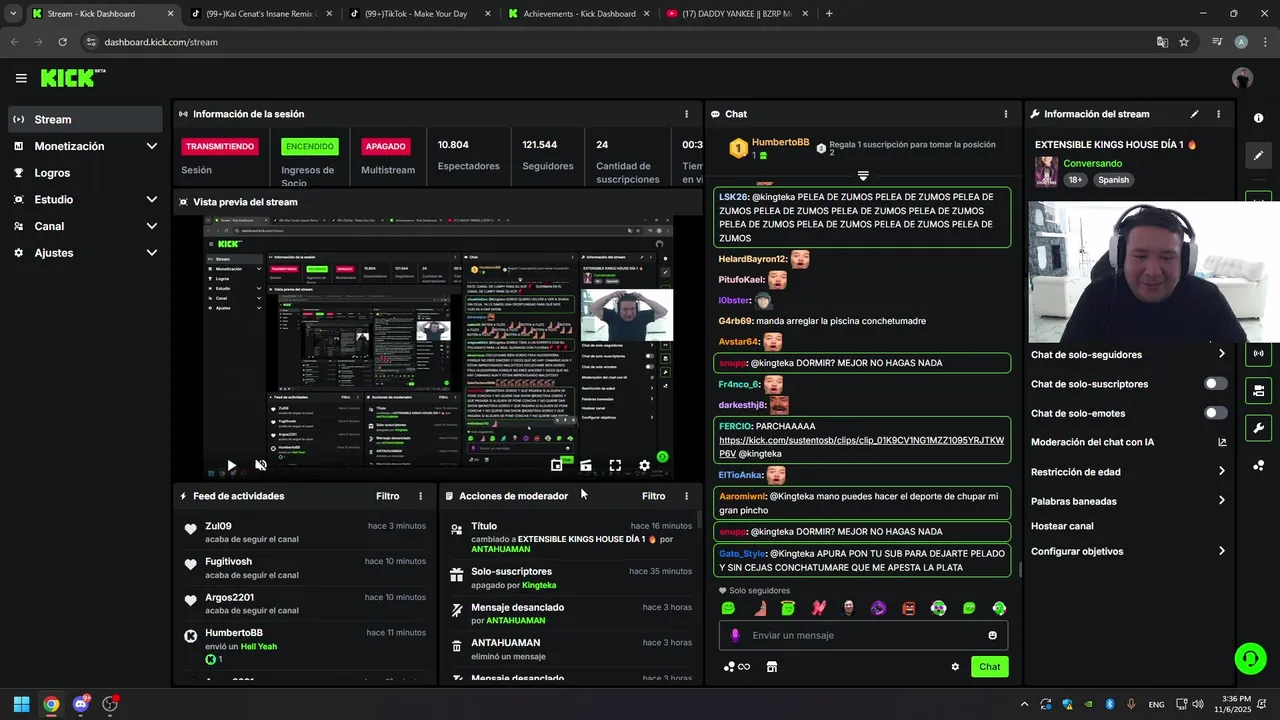Open stream preview settings gear
This screenshot has width=1280, height=720.
point(644,465)
